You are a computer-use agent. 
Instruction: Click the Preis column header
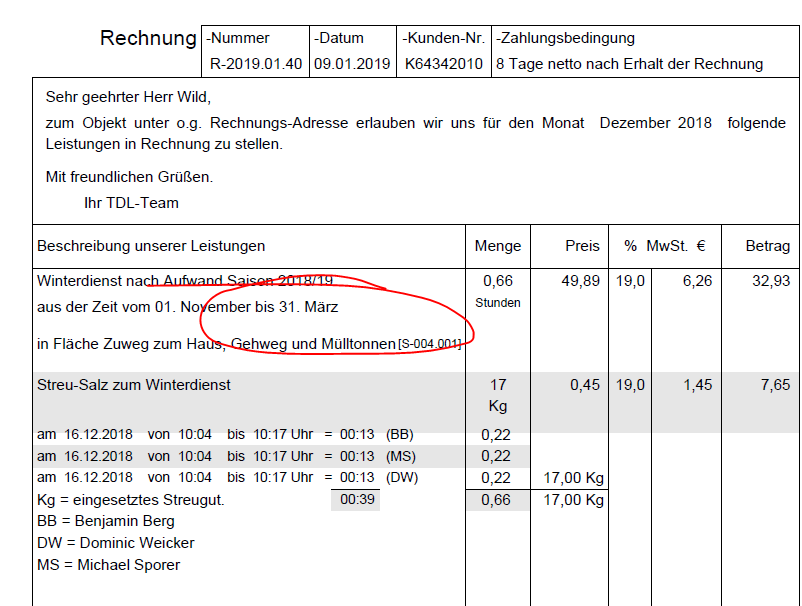pos(582,246)
